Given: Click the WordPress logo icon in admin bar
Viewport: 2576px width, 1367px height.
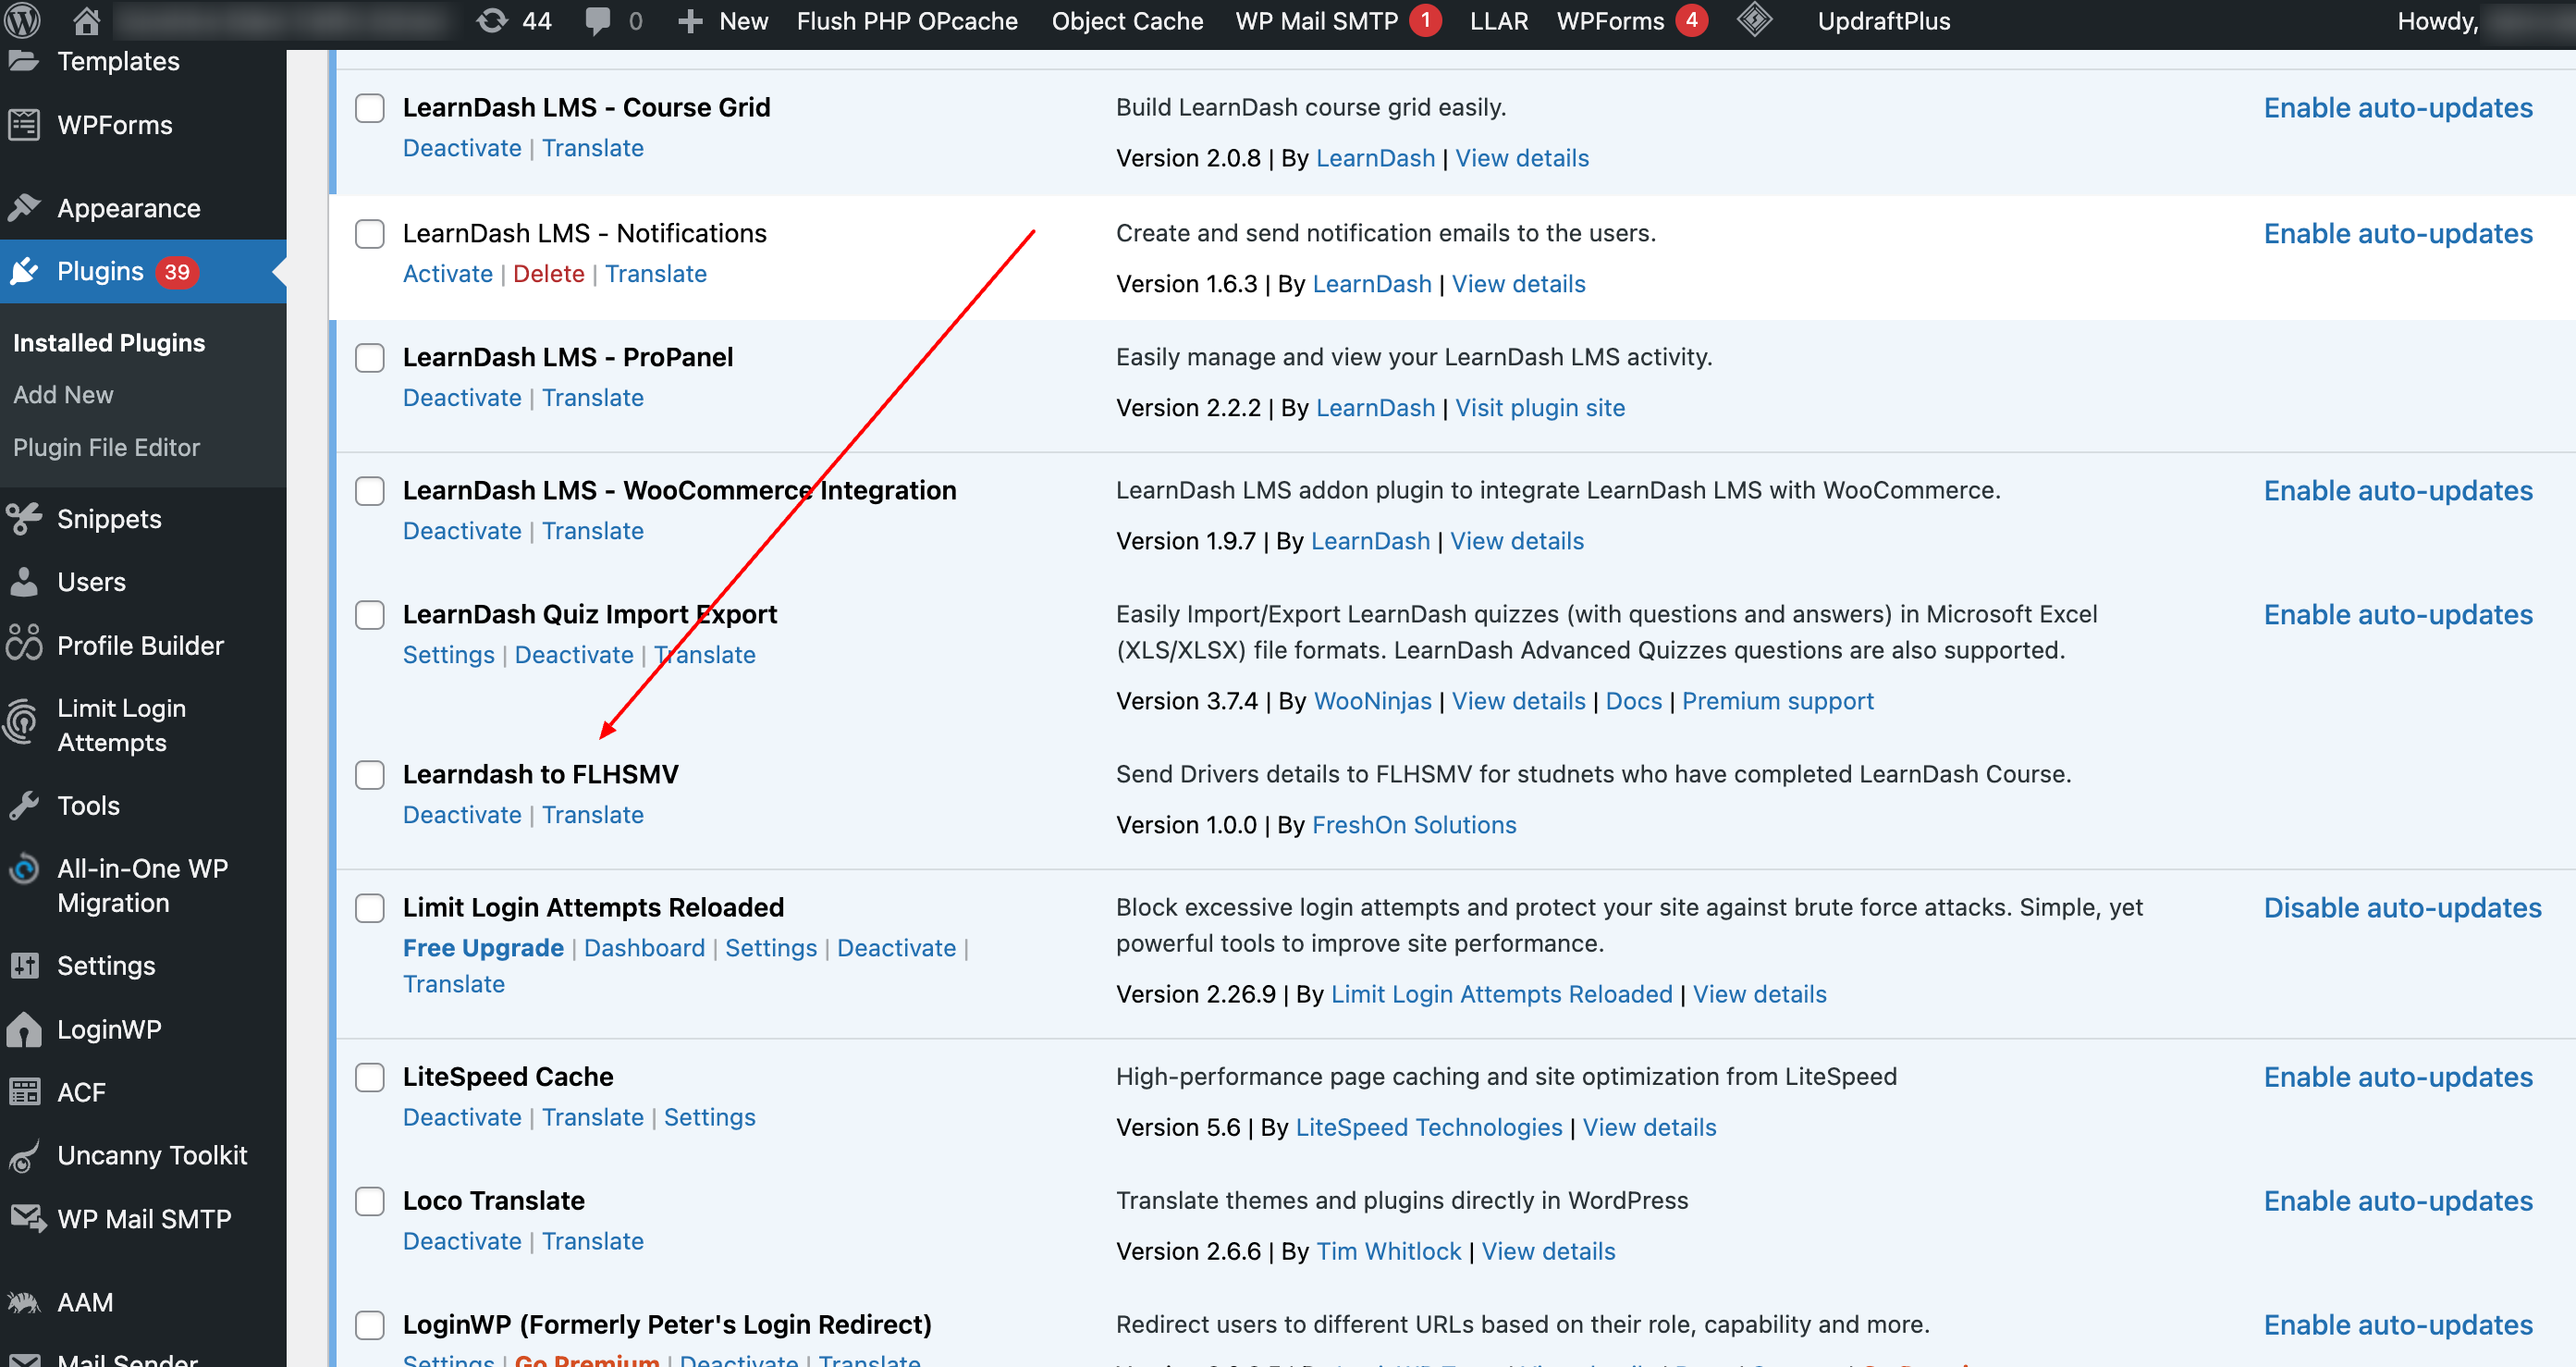Looking at the screenshot, I should tap(22, 19).
